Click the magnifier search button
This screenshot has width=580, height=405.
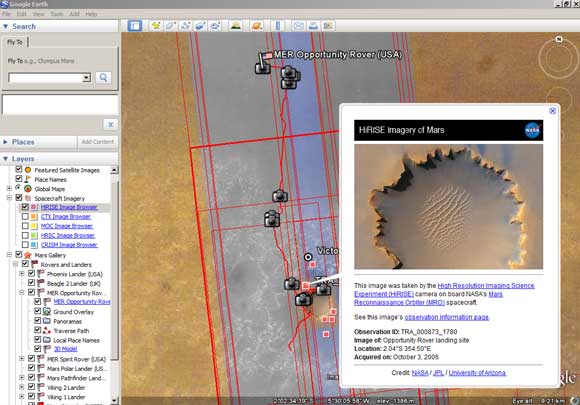pyautogui.click(x=103, y=77)
